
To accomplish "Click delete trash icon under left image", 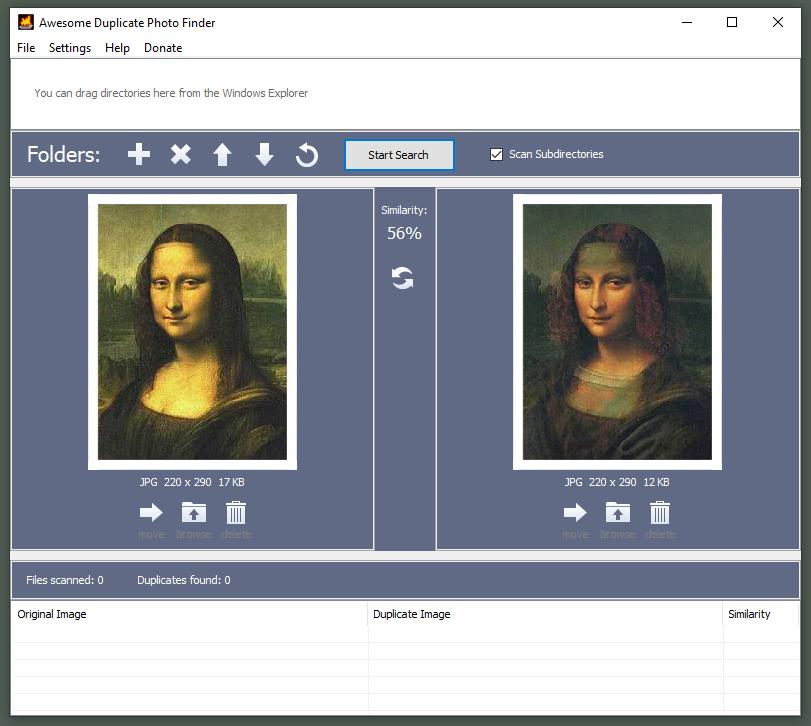I will pos(236,512).
